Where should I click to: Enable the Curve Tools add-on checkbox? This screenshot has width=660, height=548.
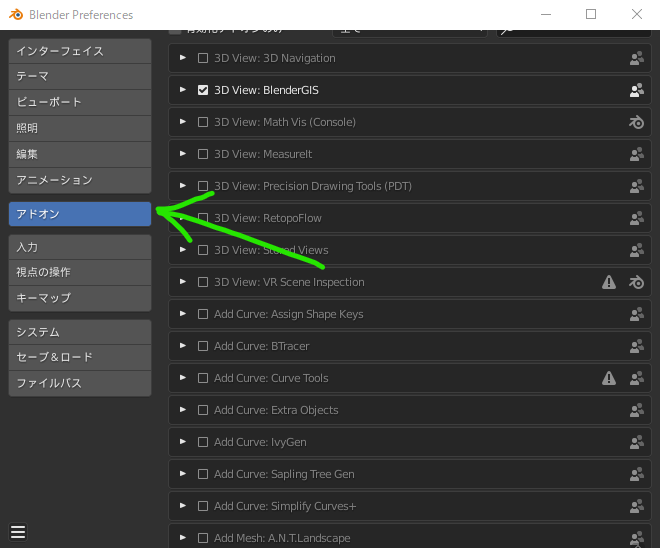point(203,378)
